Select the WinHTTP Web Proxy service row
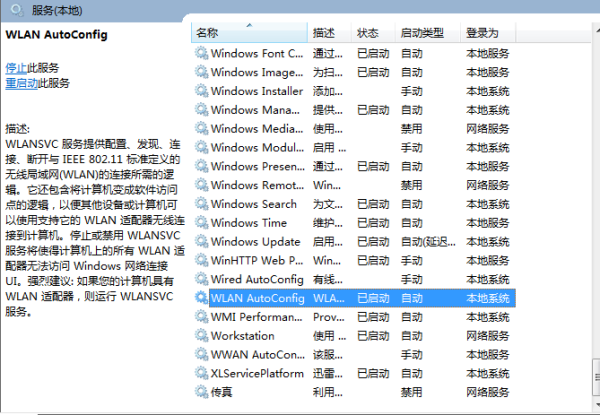Screen dimensions: 600x415 (x=256, y=261)
